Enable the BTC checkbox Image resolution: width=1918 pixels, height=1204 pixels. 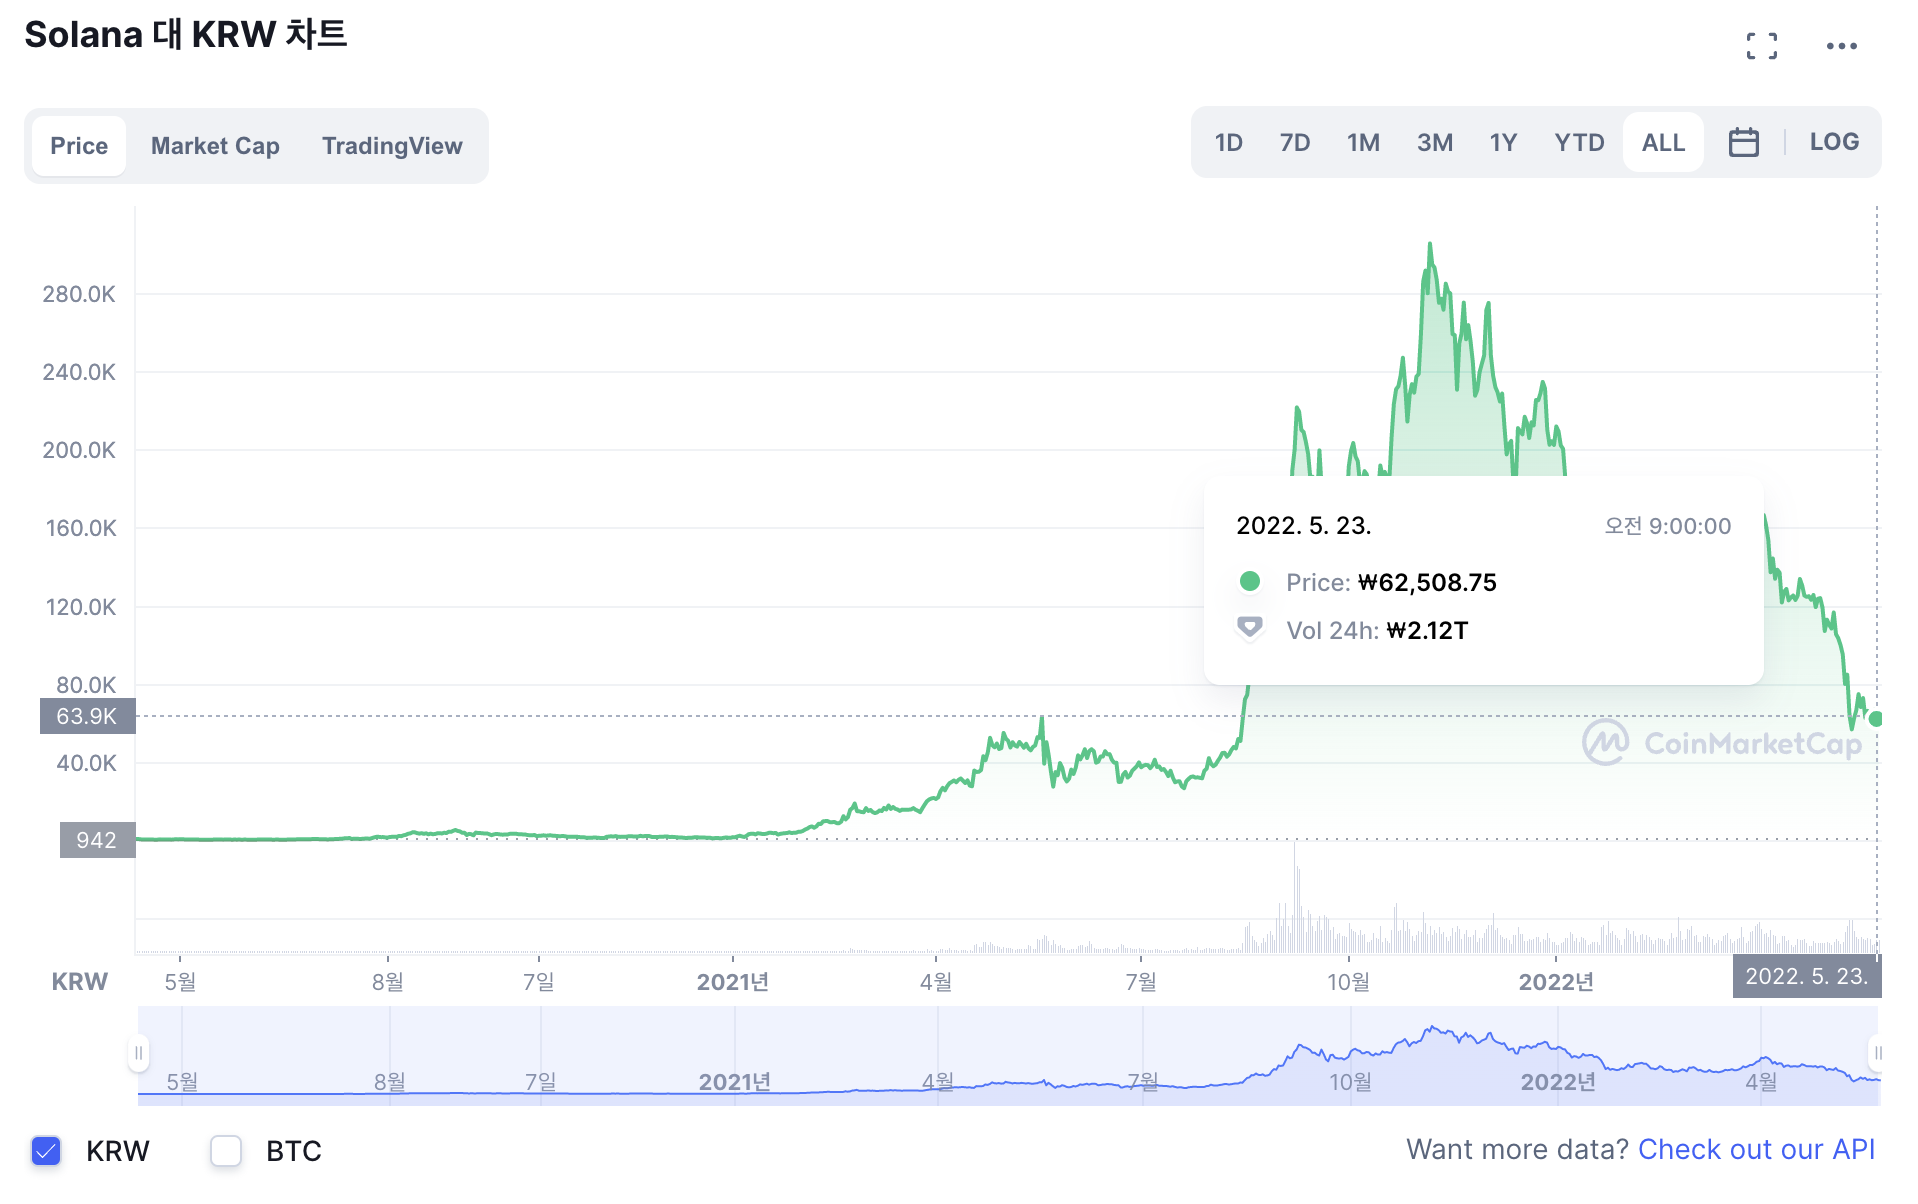(x=226, y=1151)
